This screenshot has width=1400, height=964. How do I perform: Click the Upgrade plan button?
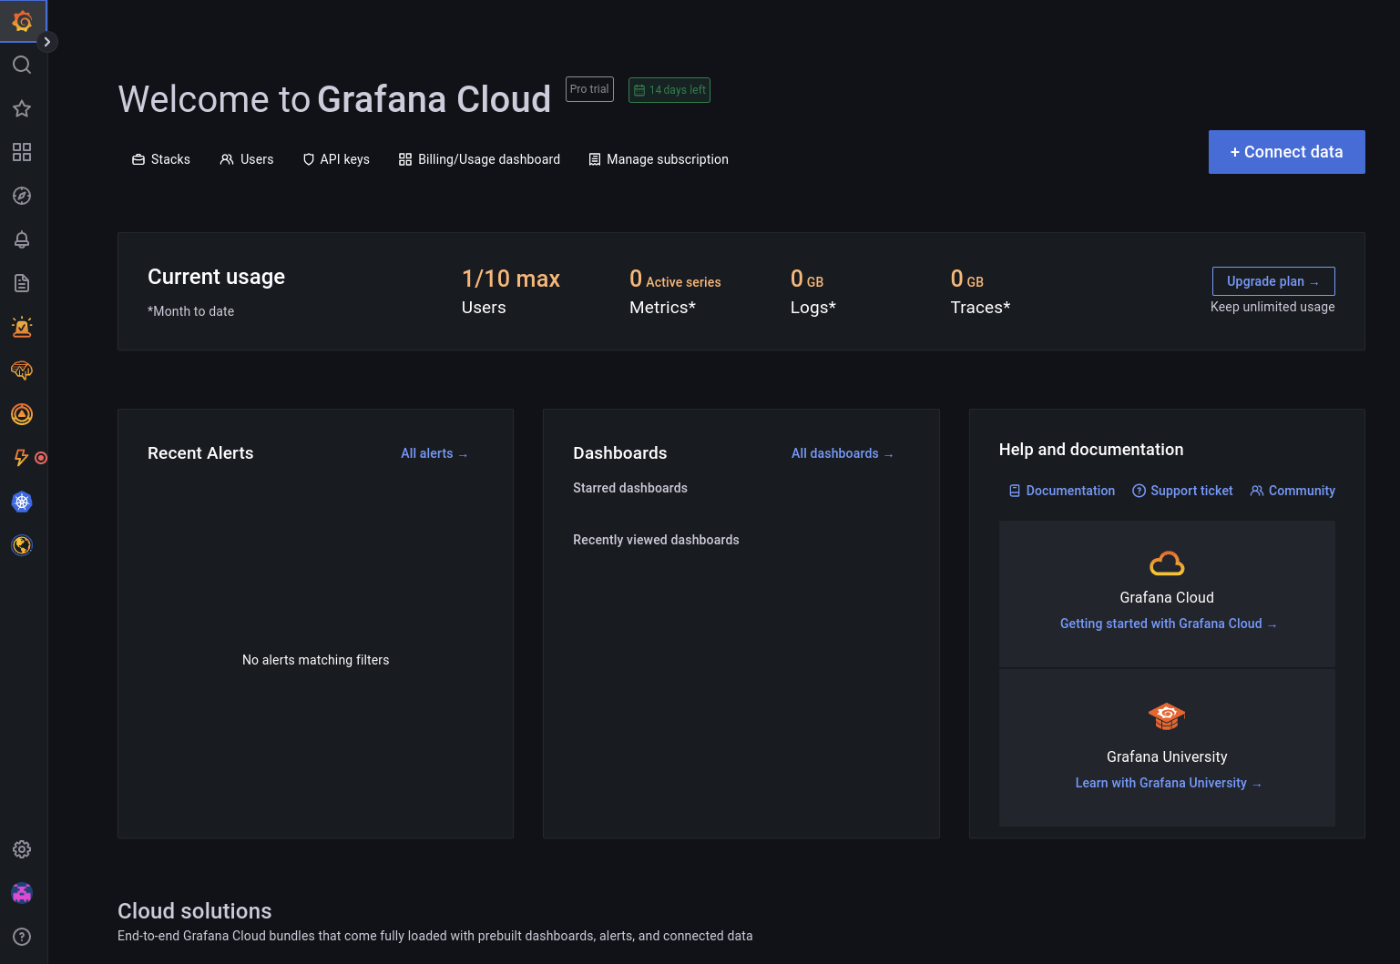coord(1273,281)
